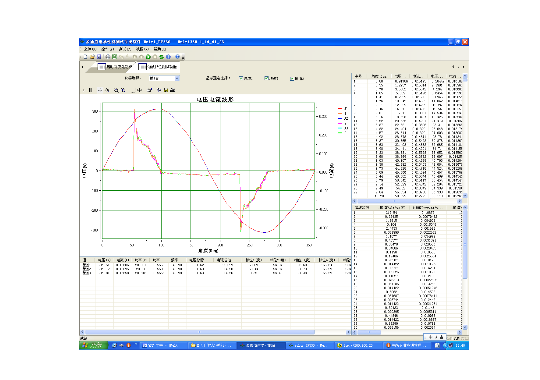Open the first menu bar item
This screenshot has height=380, width=540.
[90, 49]
